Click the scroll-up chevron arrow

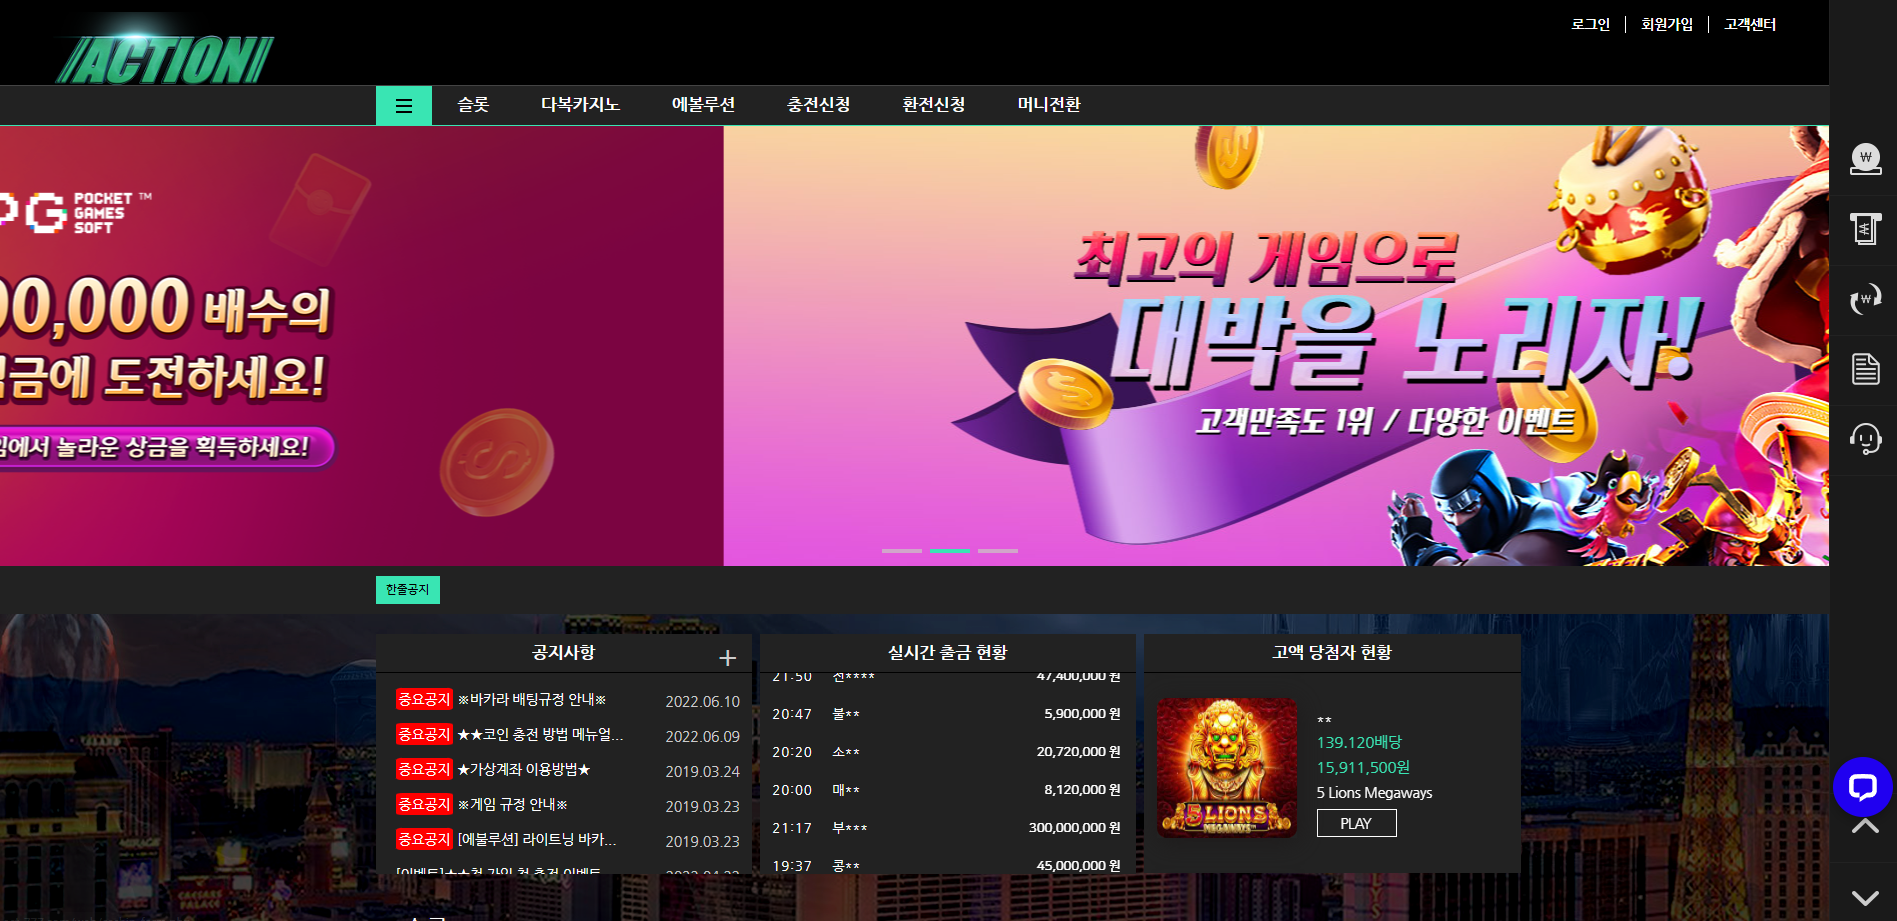tap(1864, 826)
